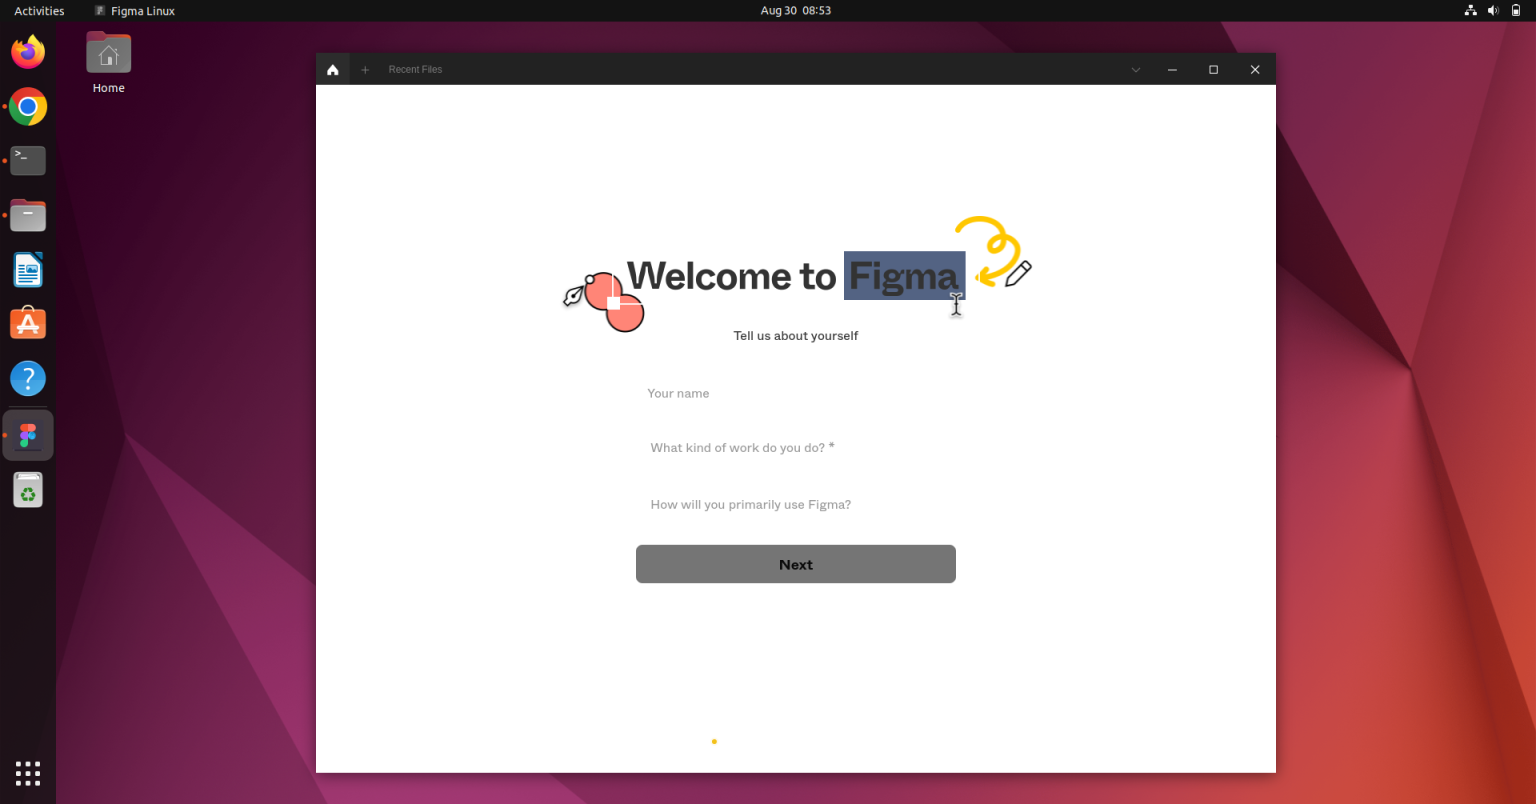Open Ubuntu Software from the dock
This screenshot has width=1536, height=804.
(x=28, y=322)
